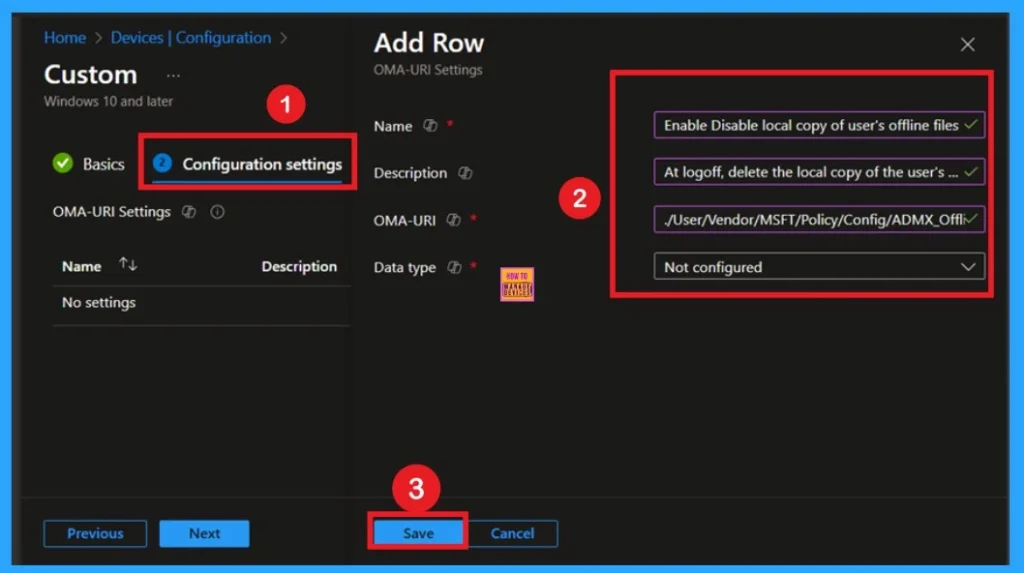1024x573 pixels.
Task: Sort the Name column with the arrows icon
Action: [x=128, y=265]
